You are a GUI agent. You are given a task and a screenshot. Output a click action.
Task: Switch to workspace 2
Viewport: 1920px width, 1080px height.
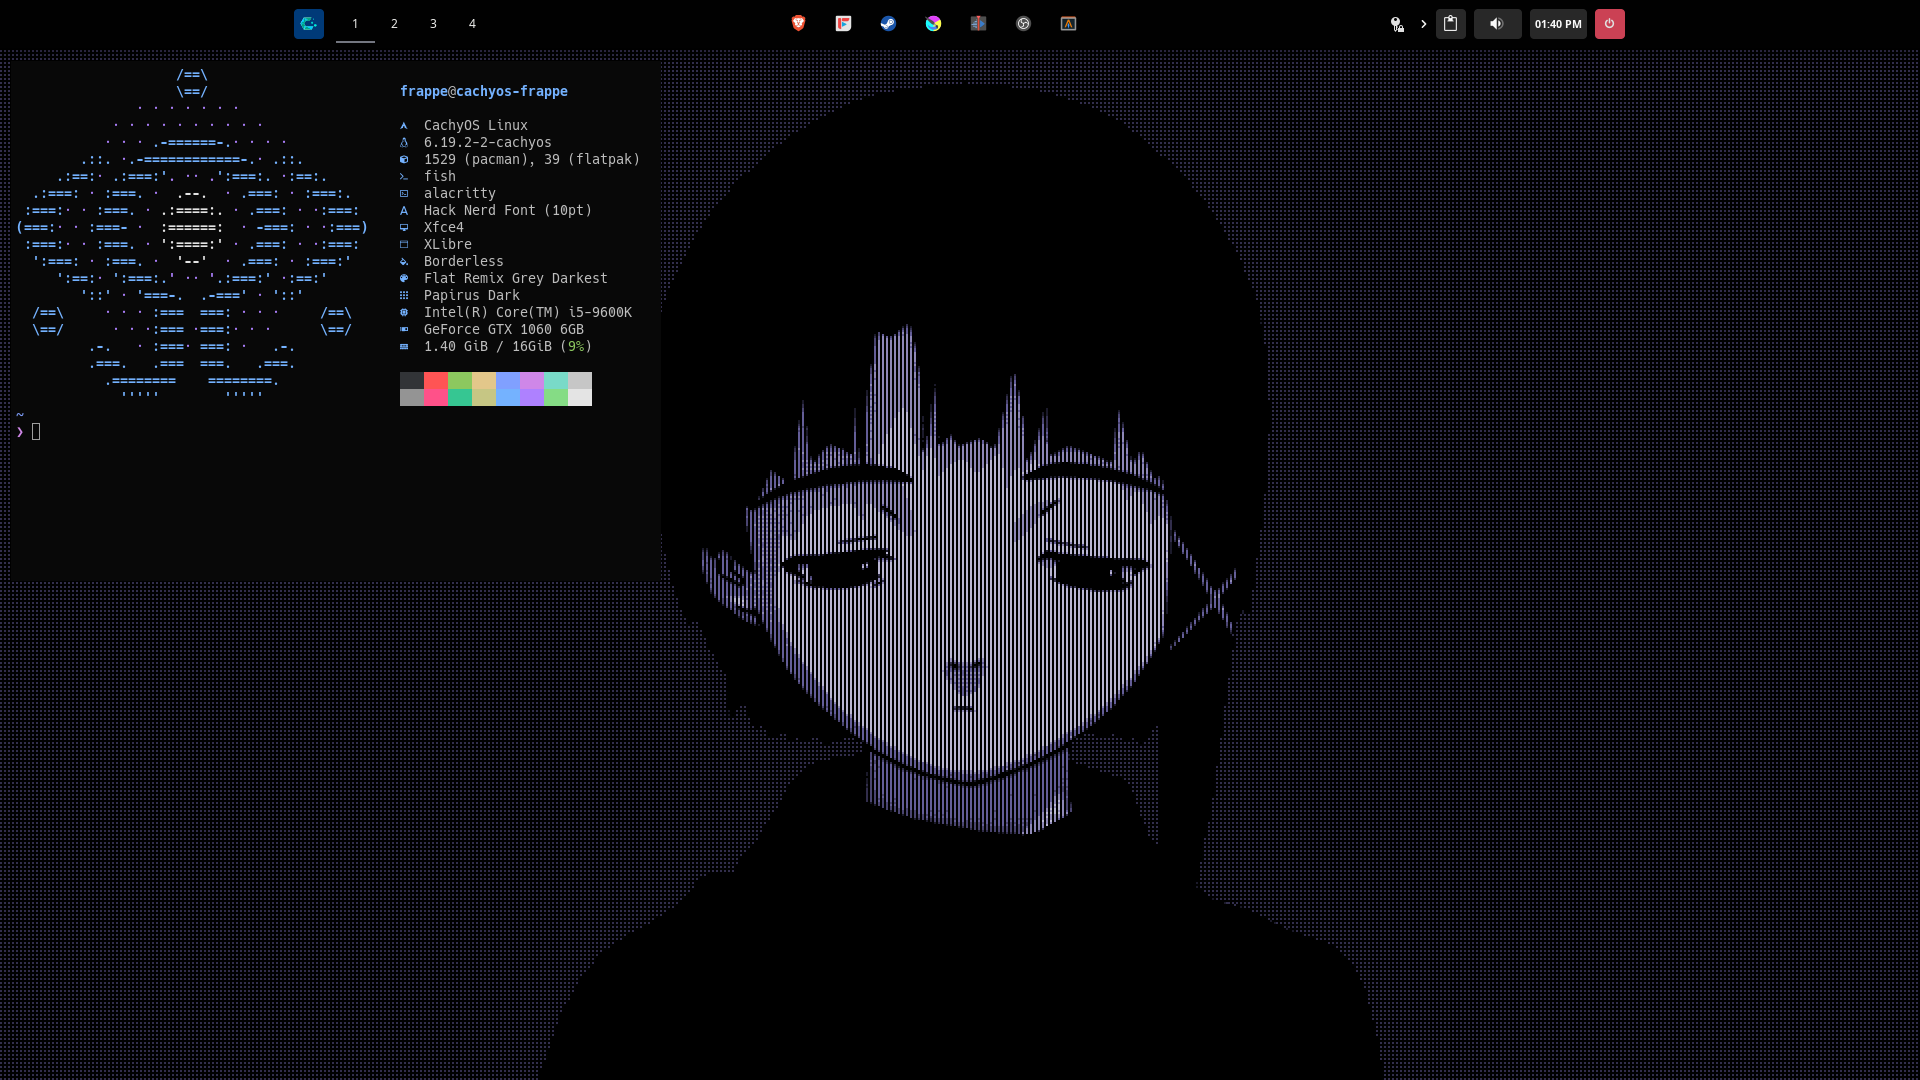pyautogui.click(x=394, y=24)
